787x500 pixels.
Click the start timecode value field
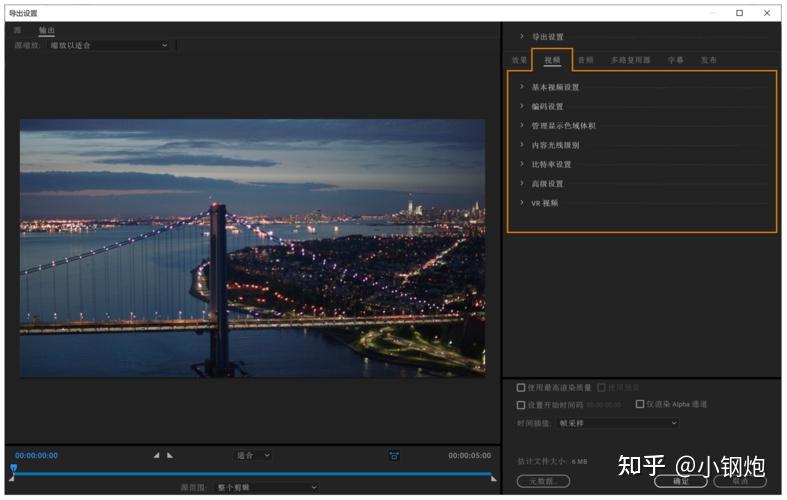tap(604, 405)
